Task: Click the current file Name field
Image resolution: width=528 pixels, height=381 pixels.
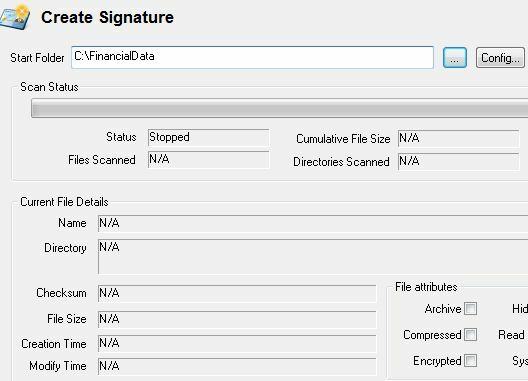Action: 313,223
